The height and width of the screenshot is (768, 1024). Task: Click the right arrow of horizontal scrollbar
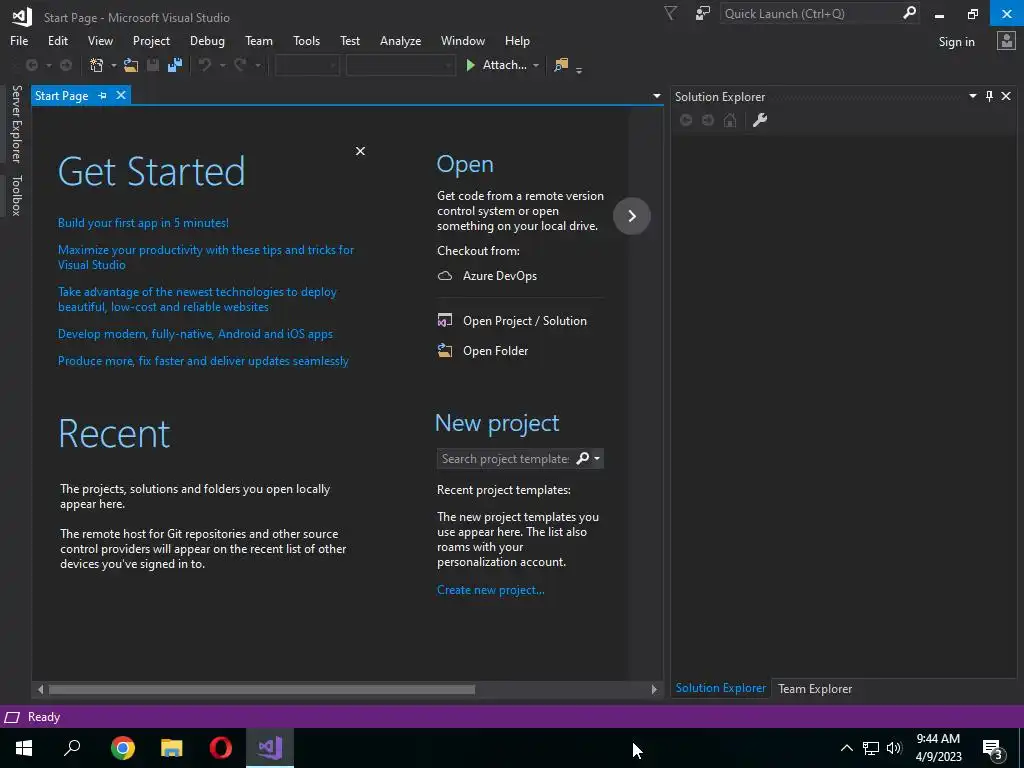pyautogui.click(x=654, y=689)
